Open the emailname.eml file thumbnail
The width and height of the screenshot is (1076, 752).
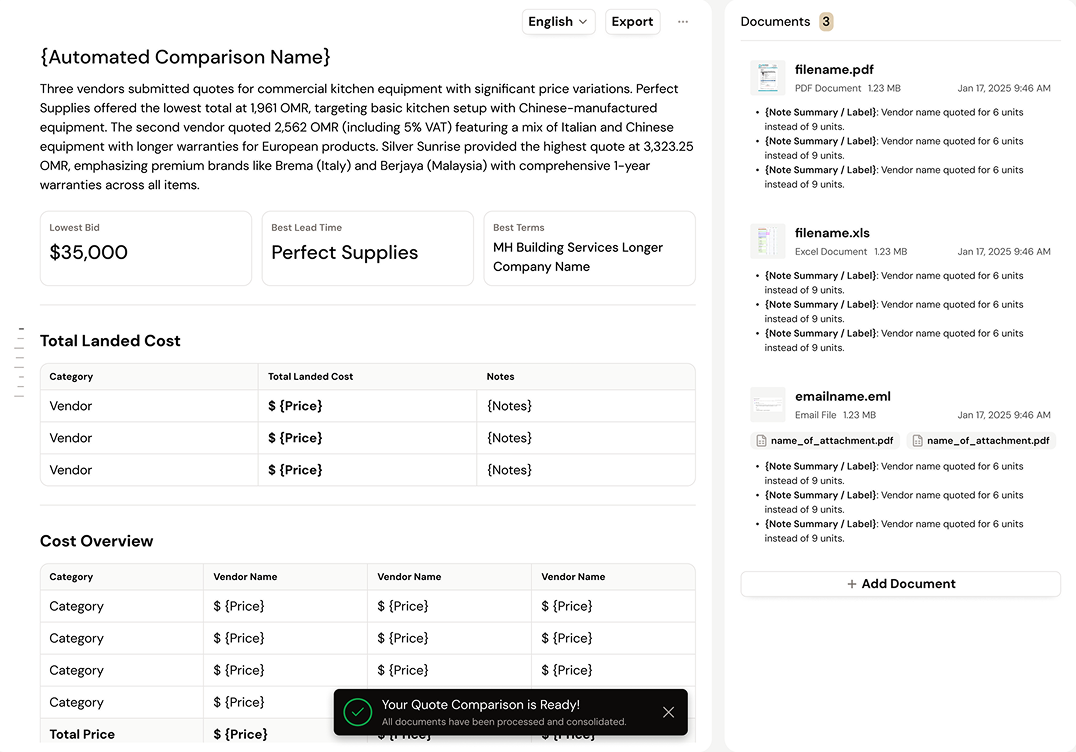tap(768, 404)
